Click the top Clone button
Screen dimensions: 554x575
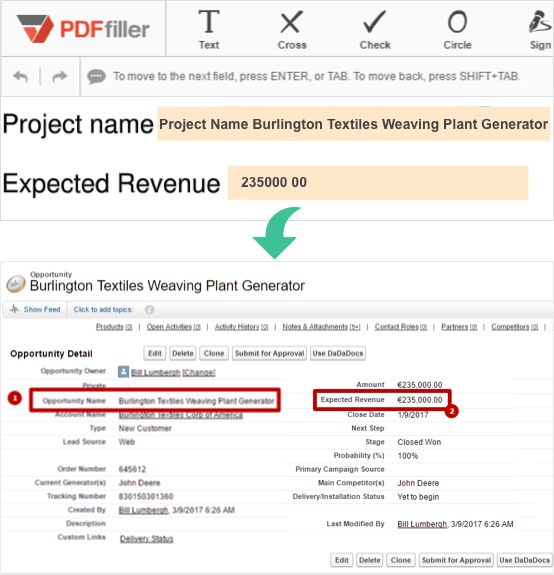coord(214,354)
